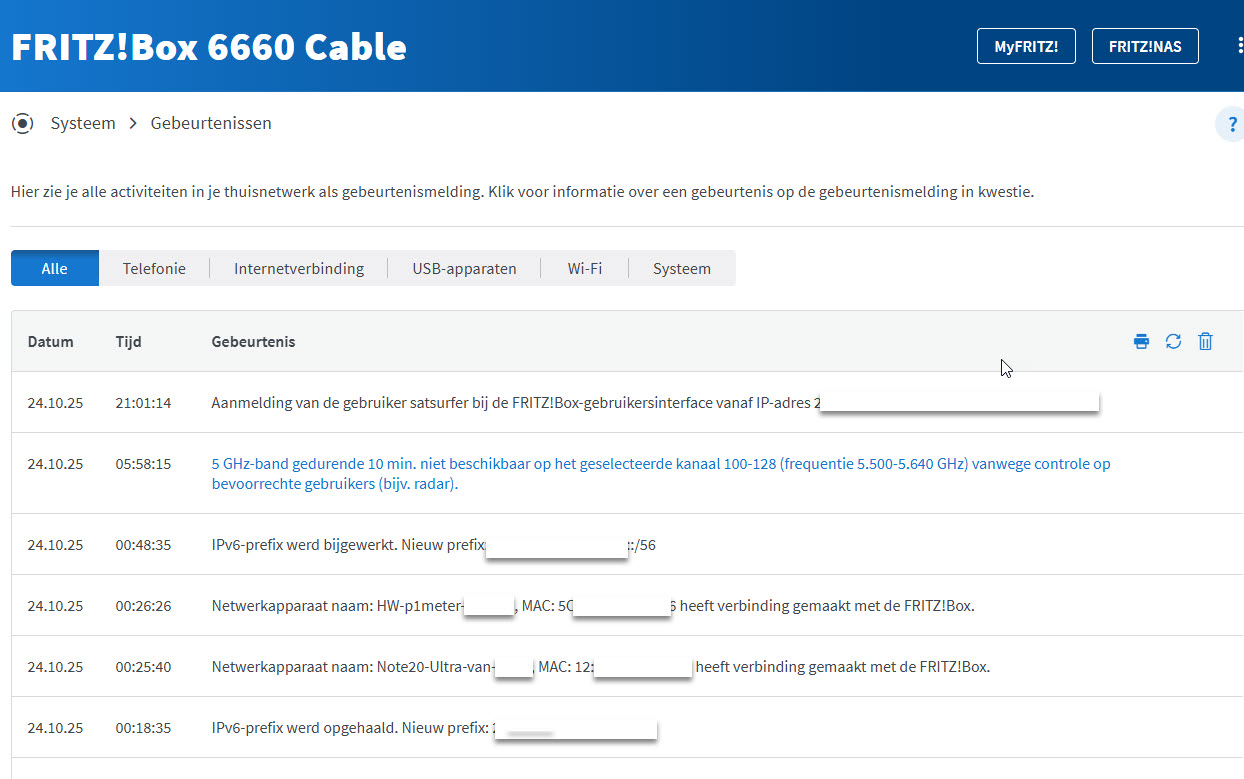The image size is (1244, 779).
Task: Click the Systeem breadcrumb link
Action: [x=83, y=124]
